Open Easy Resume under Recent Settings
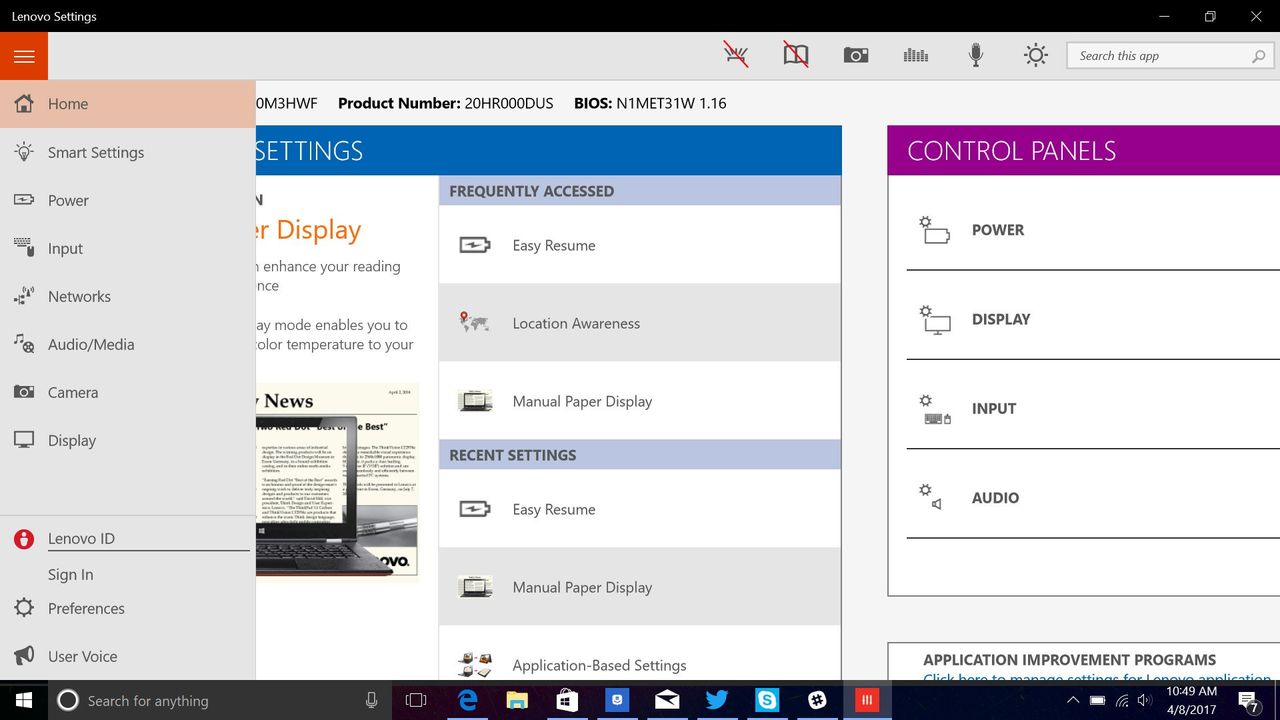This screenshot has height=720, width=1280. tap(640, 509)
